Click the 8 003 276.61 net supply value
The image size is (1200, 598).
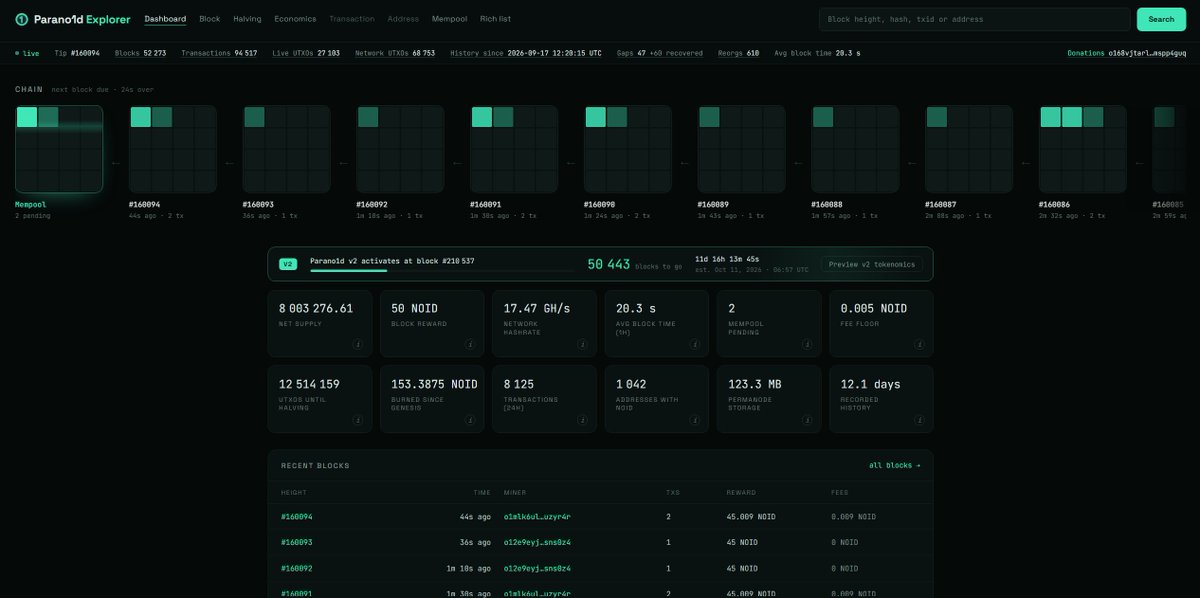pos(316,308)
